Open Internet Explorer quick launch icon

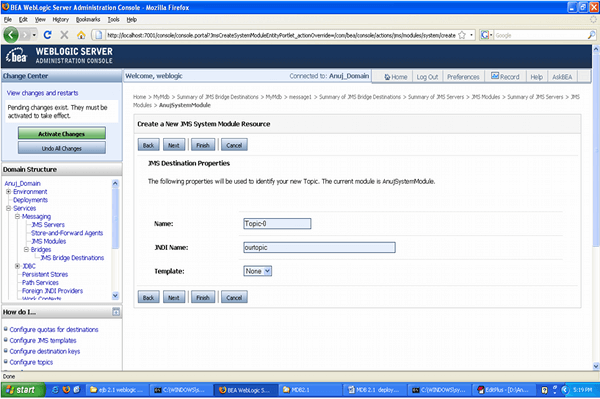(x=55, y=390)
